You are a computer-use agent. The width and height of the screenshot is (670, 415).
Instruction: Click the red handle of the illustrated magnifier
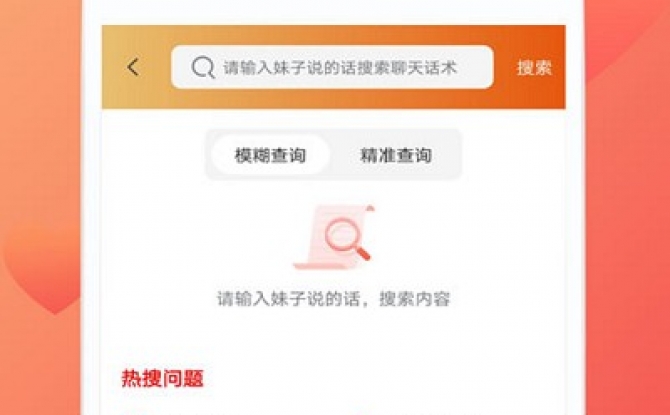pyautogui.click(x=362, y=252)
